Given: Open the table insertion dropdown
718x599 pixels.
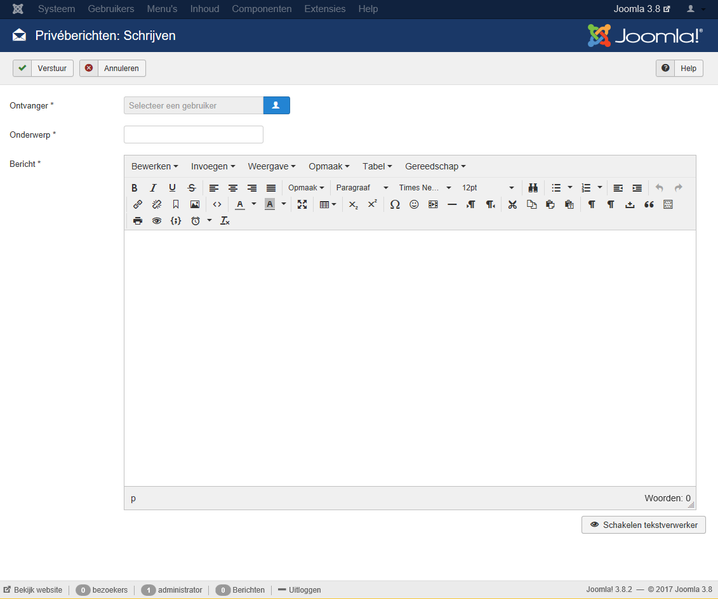Looking at the screenshot, I should pos(327,204).
